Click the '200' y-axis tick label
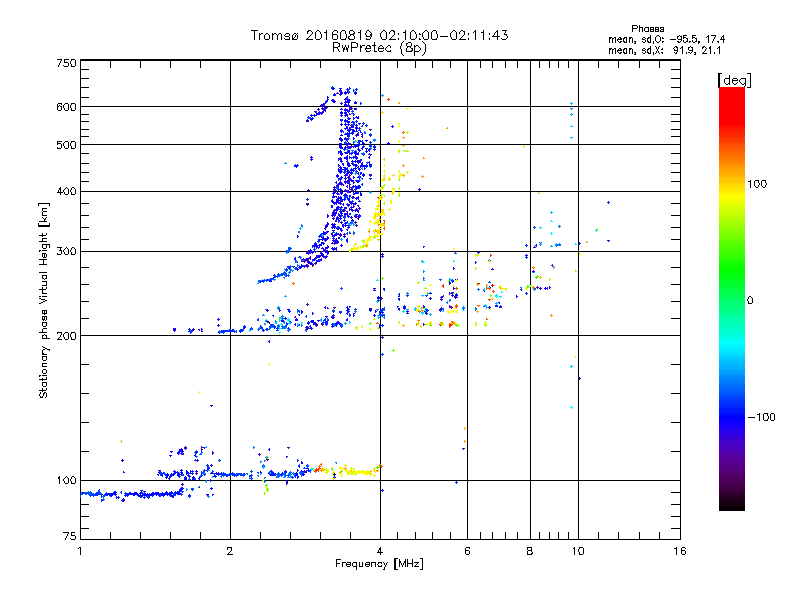The height and width of the screenshot is (600, 800). [x=66, y=336]
